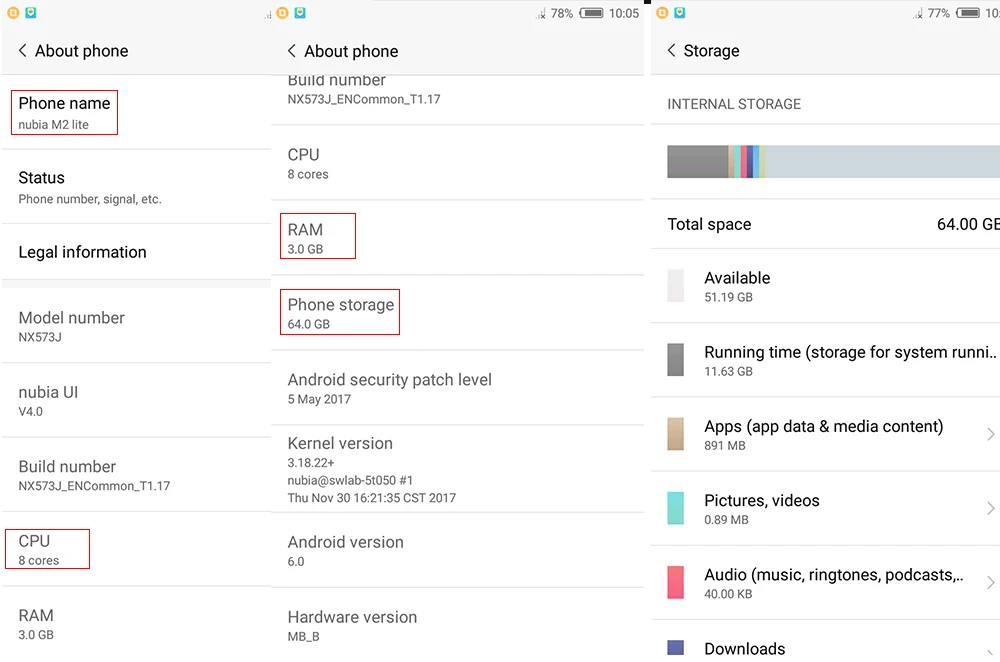Tap Phone storage 64.0 GB row
1000x662 pixels.
pos(457,313)
